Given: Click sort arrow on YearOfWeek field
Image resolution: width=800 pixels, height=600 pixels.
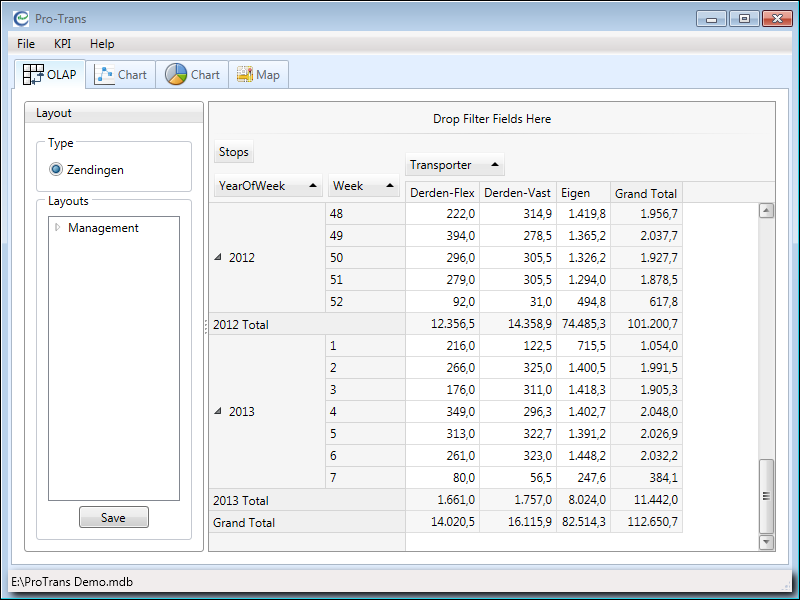Looking at the screenshot, I should [x=313, y=186].
